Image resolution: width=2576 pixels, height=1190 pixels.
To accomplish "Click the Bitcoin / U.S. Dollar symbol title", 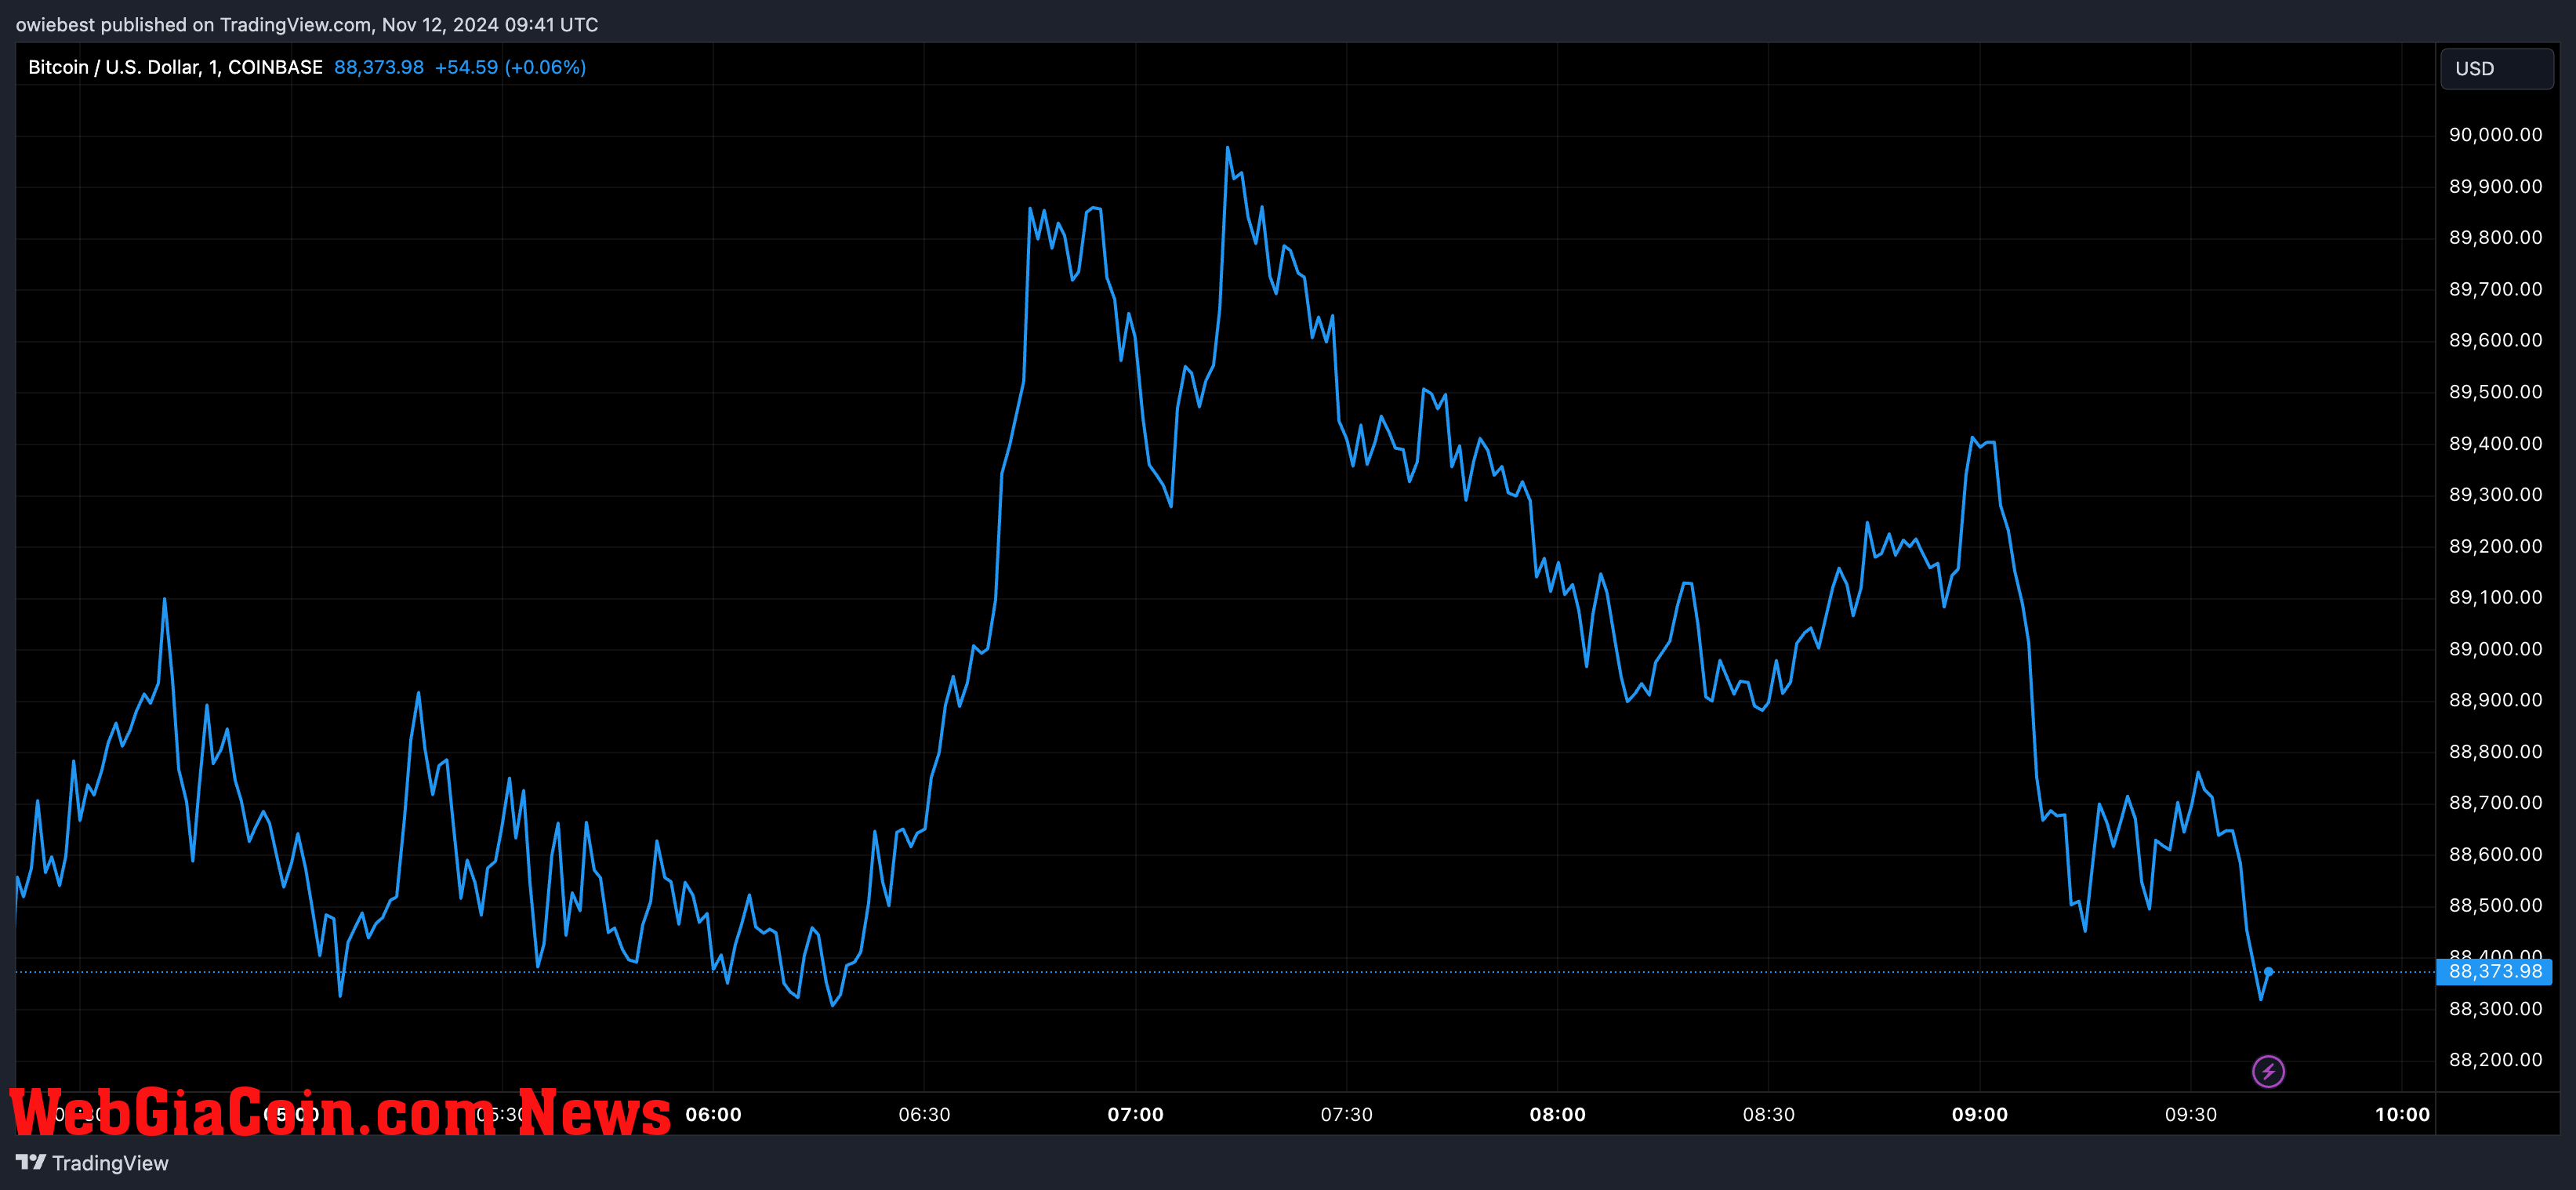I will pos(175,67).
